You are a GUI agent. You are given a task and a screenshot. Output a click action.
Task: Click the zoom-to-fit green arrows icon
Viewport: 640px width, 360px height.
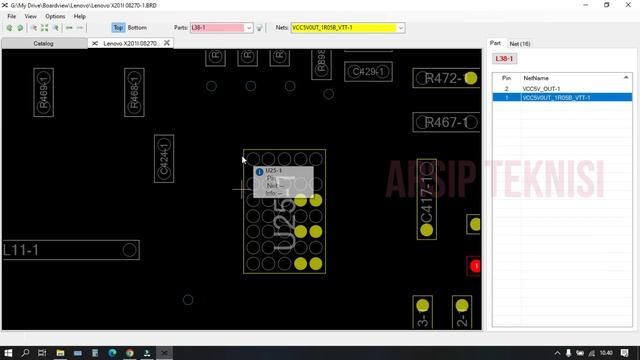[x=44, y=28]
